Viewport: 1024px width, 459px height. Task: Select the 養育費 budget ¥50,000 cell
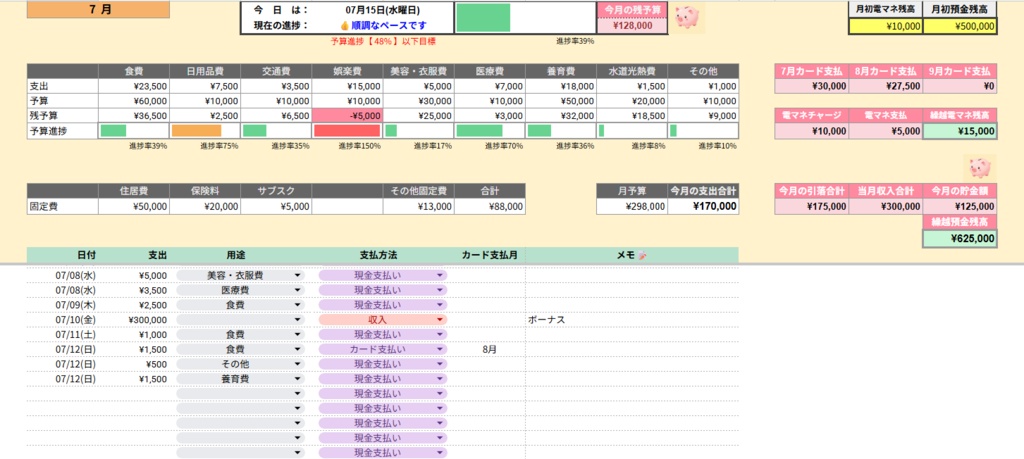[561, 101]
